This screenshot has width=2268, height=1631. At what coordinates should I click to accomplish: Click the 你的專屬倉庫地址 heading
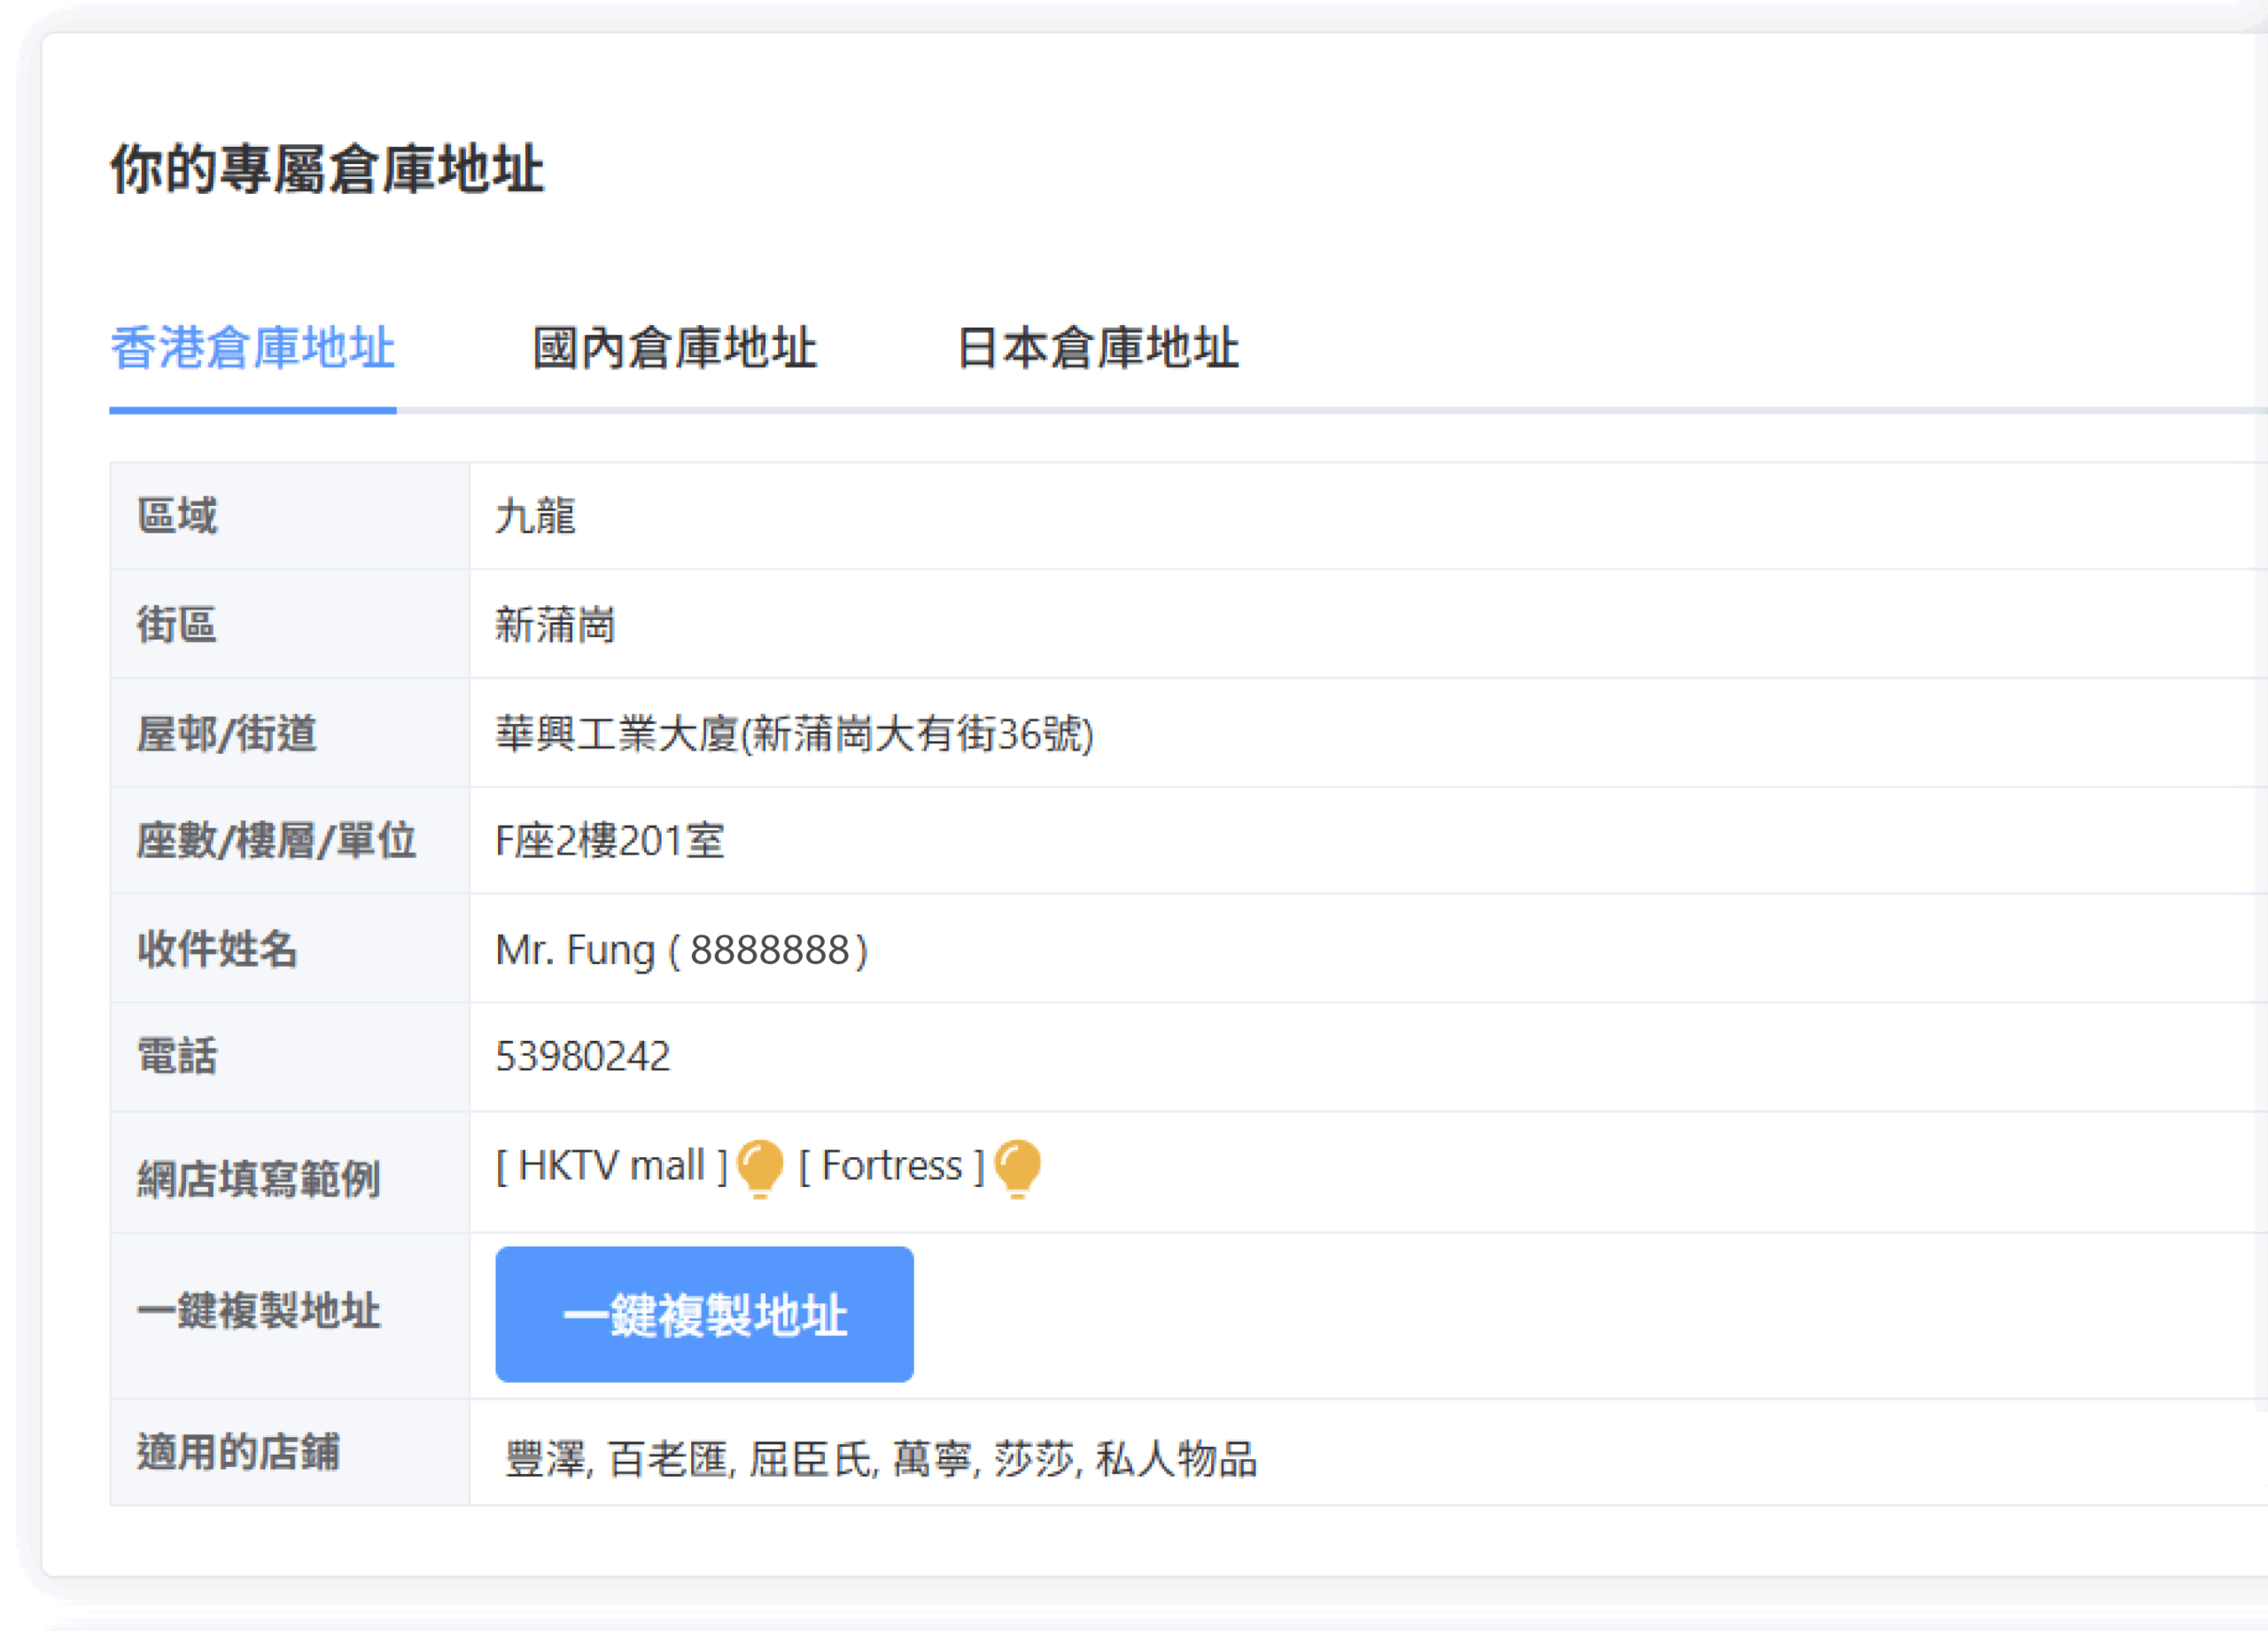tap(326, 168)
